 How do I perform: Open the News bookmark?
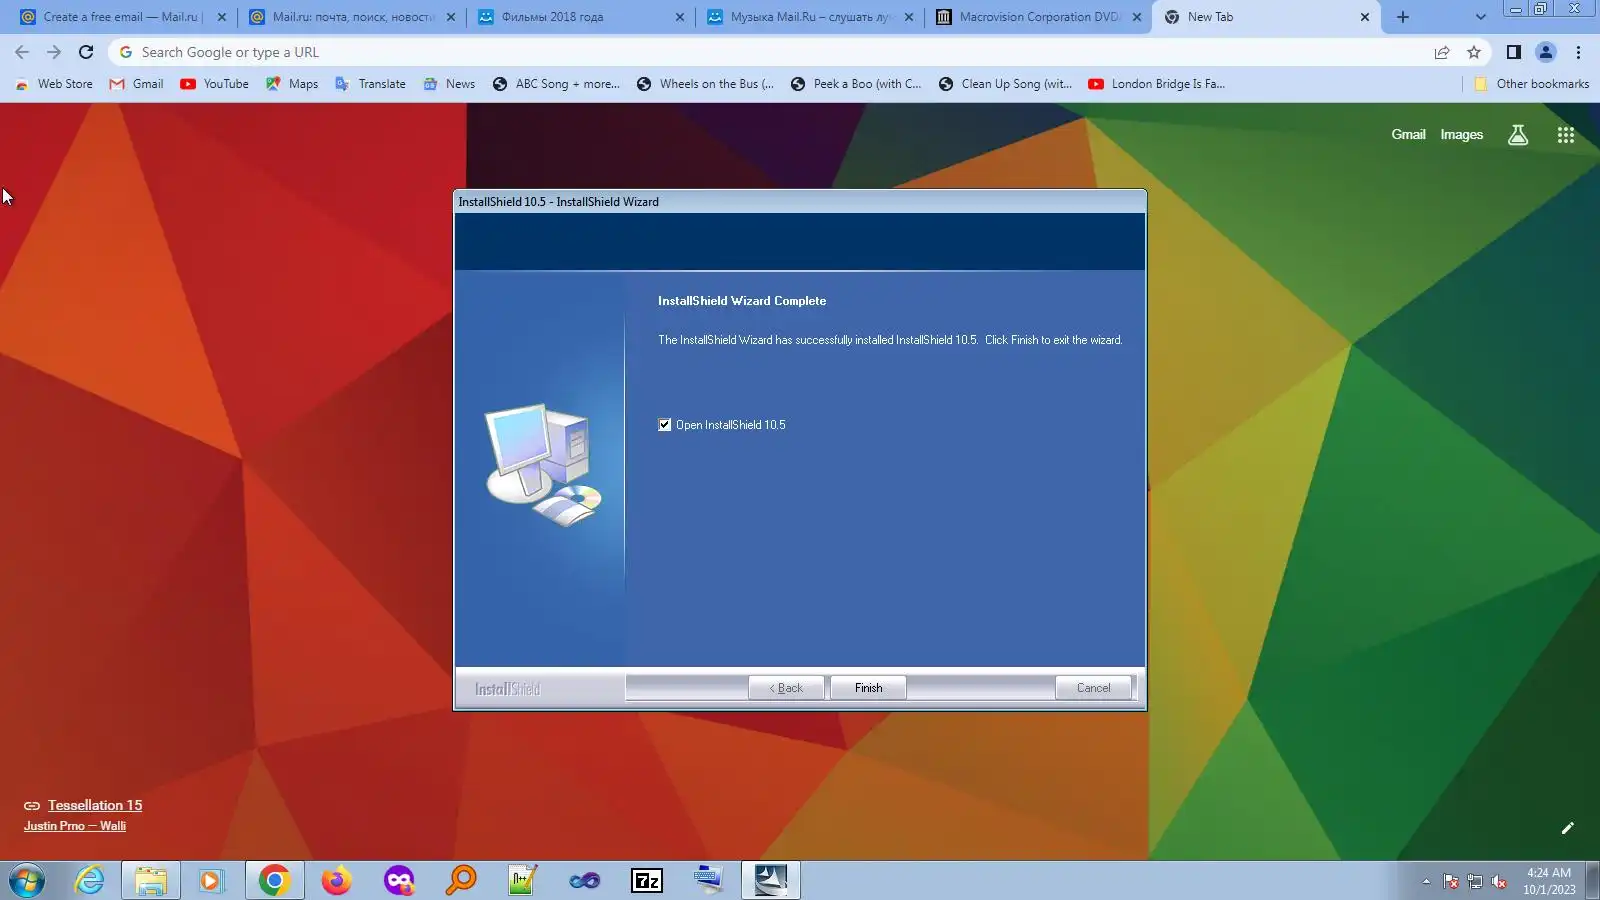(x=449, y=84)
